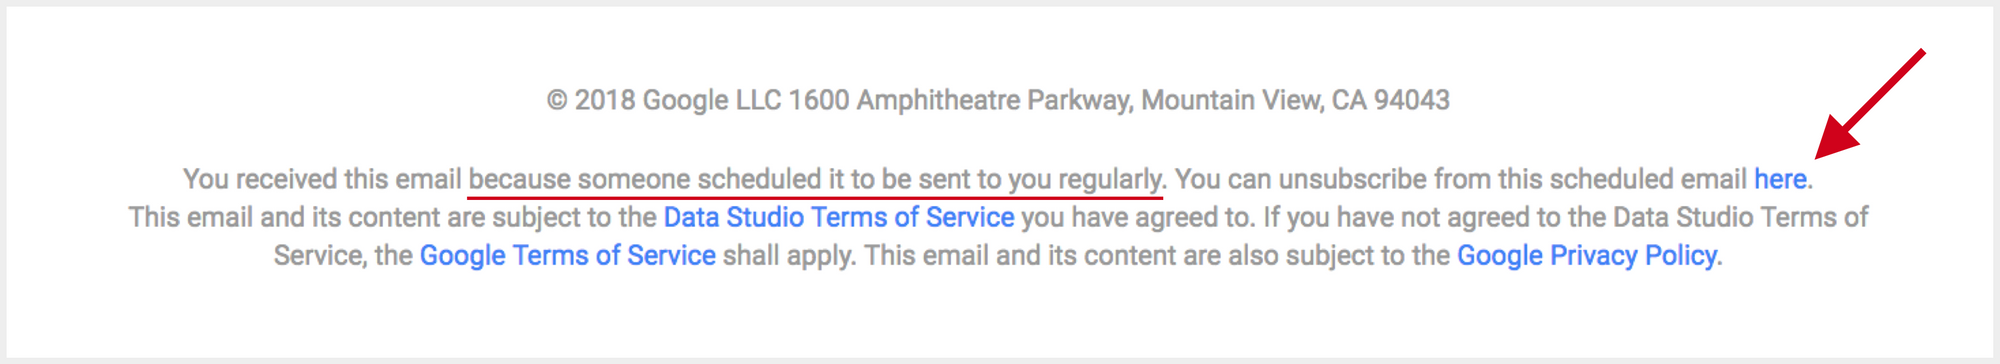Screen dimensions: 2000x364
Task: Click the 'shall apply' text
Action: [x=787, y=255]
